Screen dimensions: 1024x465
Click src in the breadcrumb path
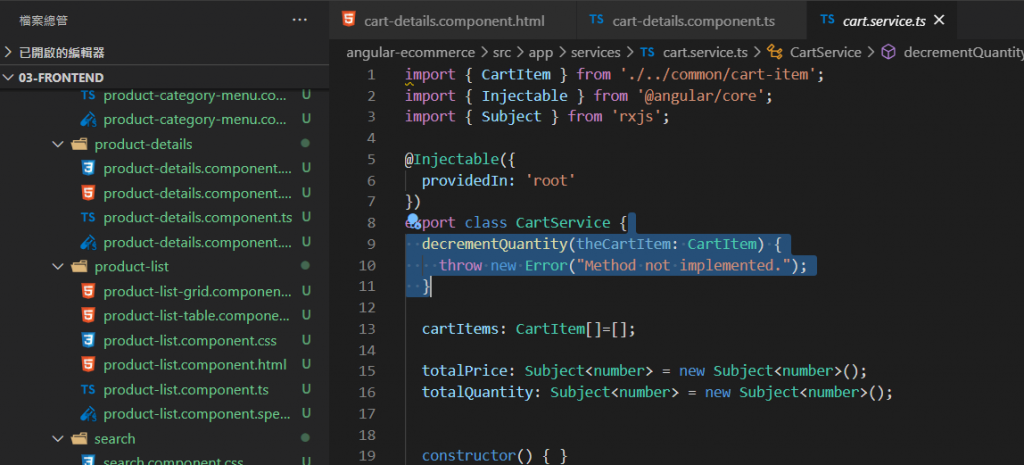click(502, 52)
